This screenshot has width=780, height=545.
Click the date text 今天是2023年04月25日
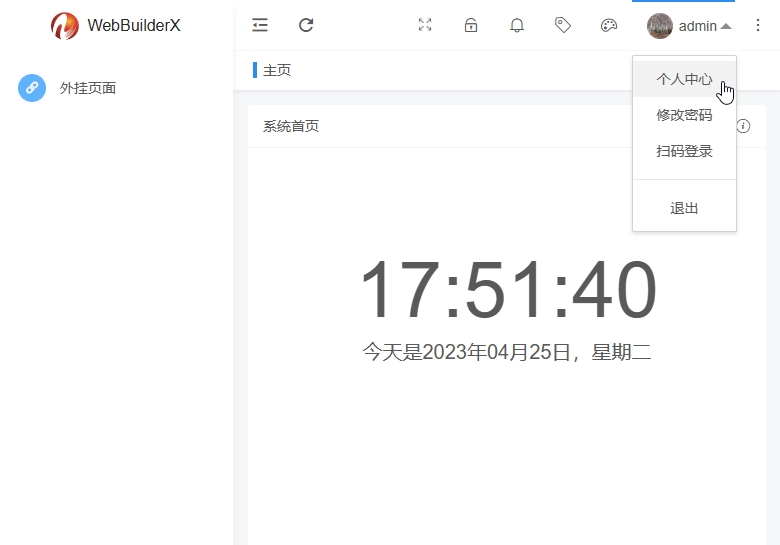coord(466,352)
